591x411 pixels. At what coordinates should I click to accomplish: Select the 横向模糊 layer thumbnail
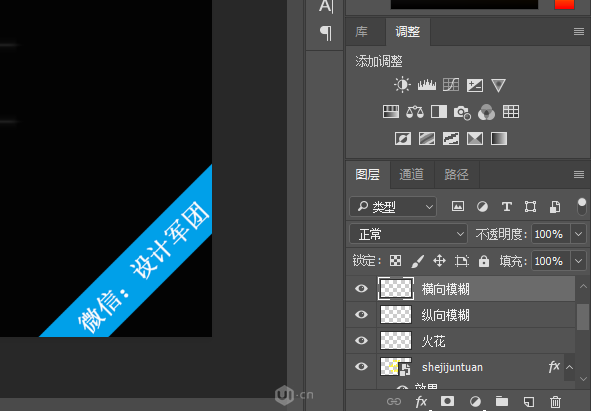tap(396, 288)
